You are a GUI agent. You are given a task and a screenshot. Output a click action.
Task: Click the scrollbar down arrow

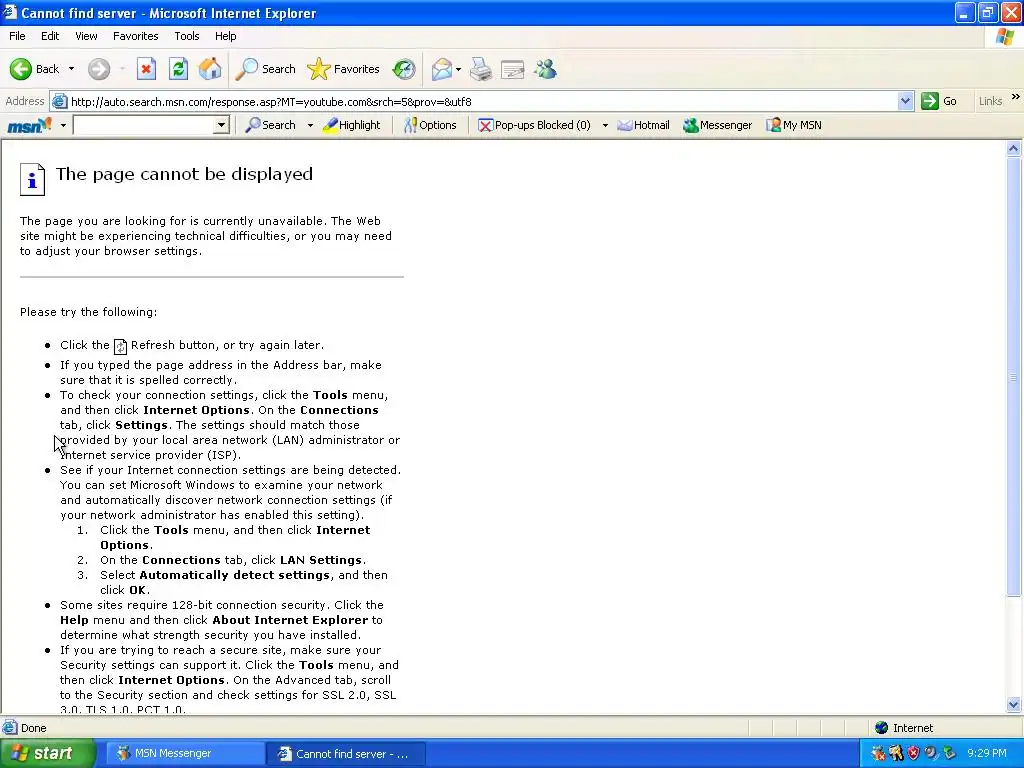click(x=1013, y=704)
